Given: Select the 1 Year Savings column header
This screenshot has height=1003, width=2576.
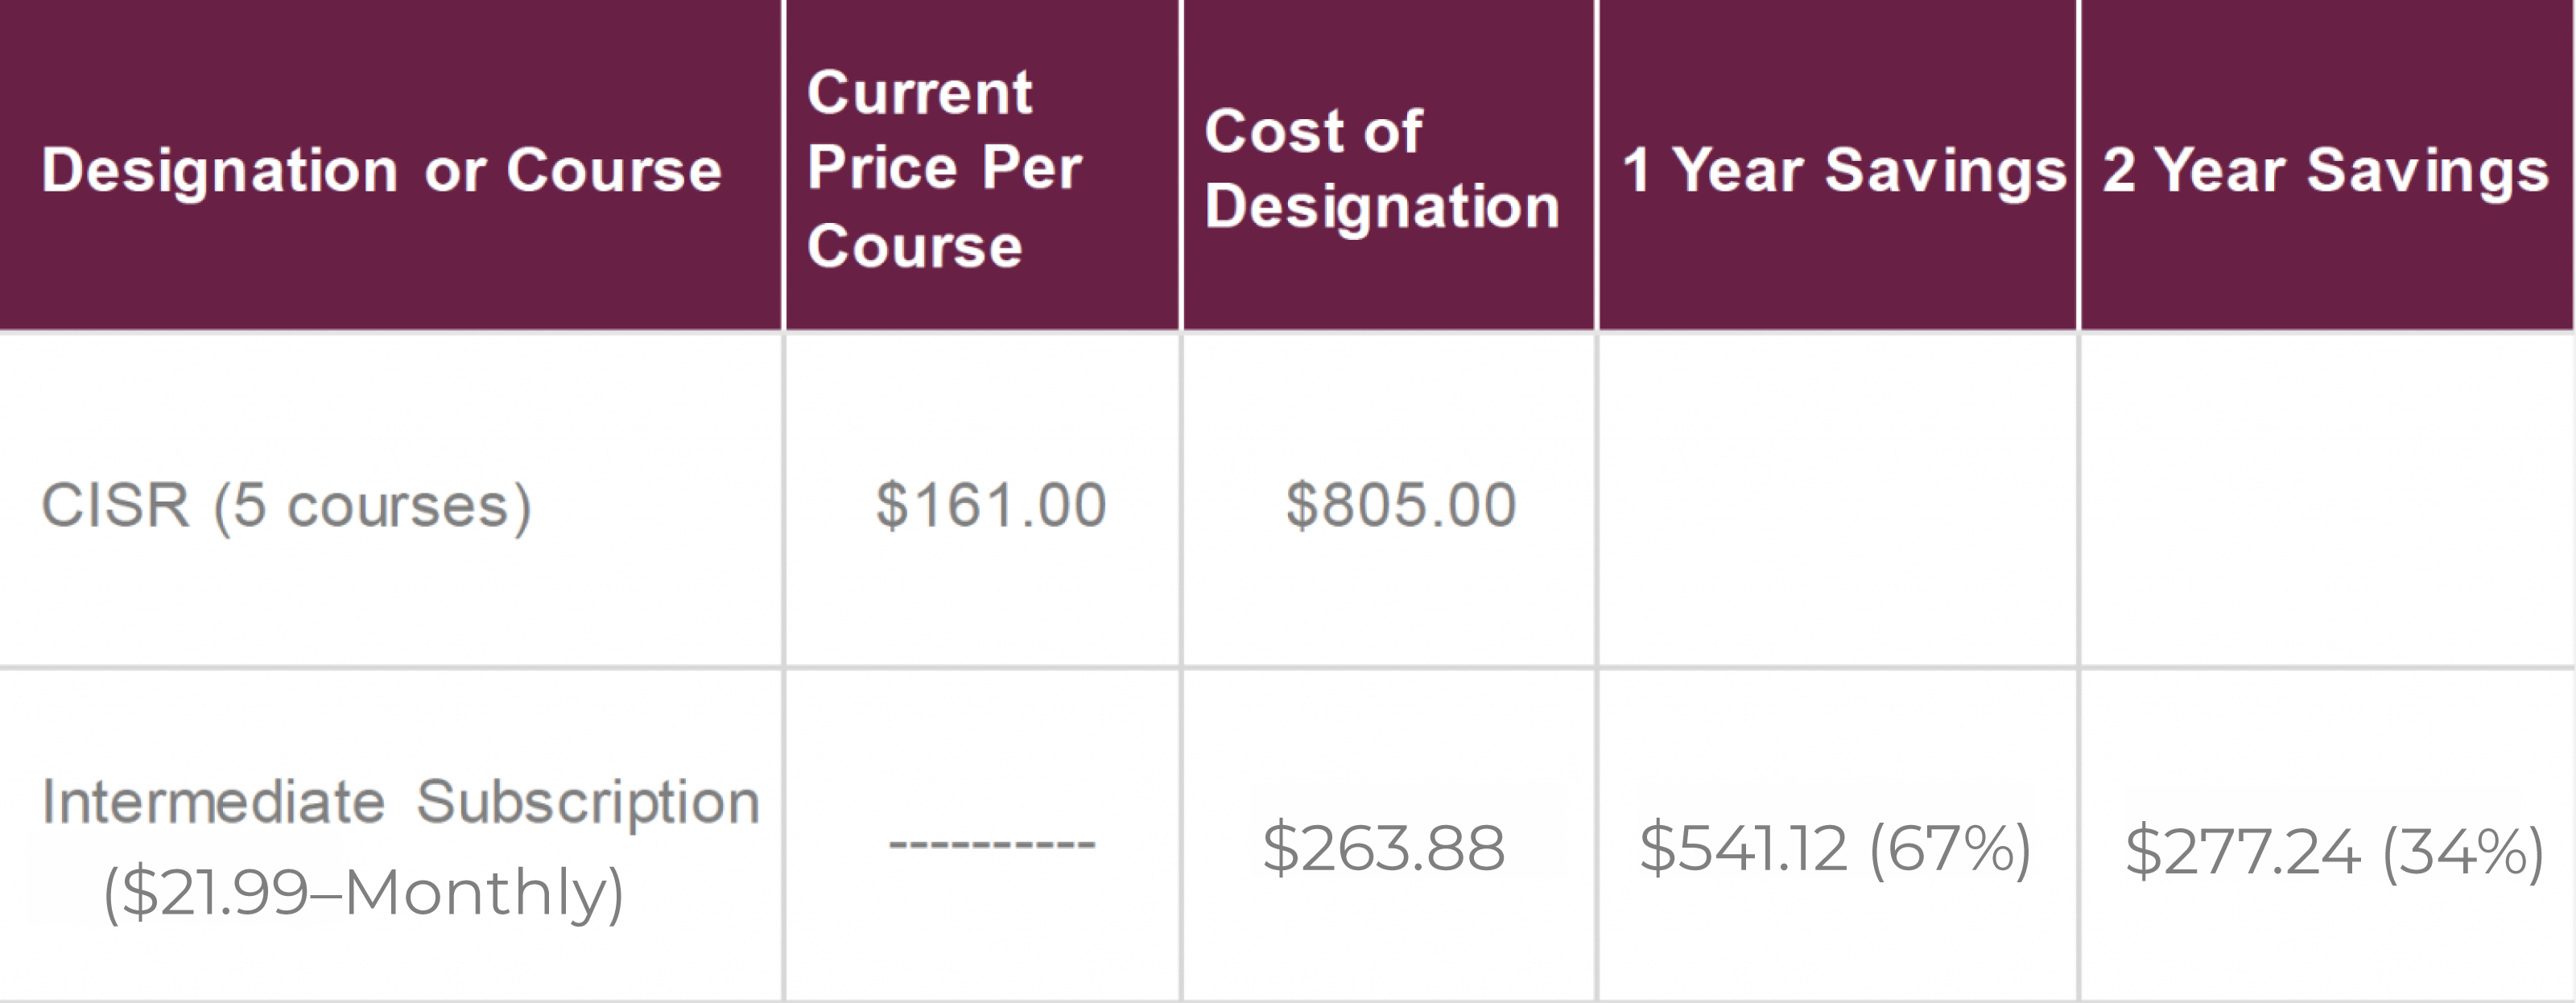Looking at the screenshot, I should coord(1843,170).
